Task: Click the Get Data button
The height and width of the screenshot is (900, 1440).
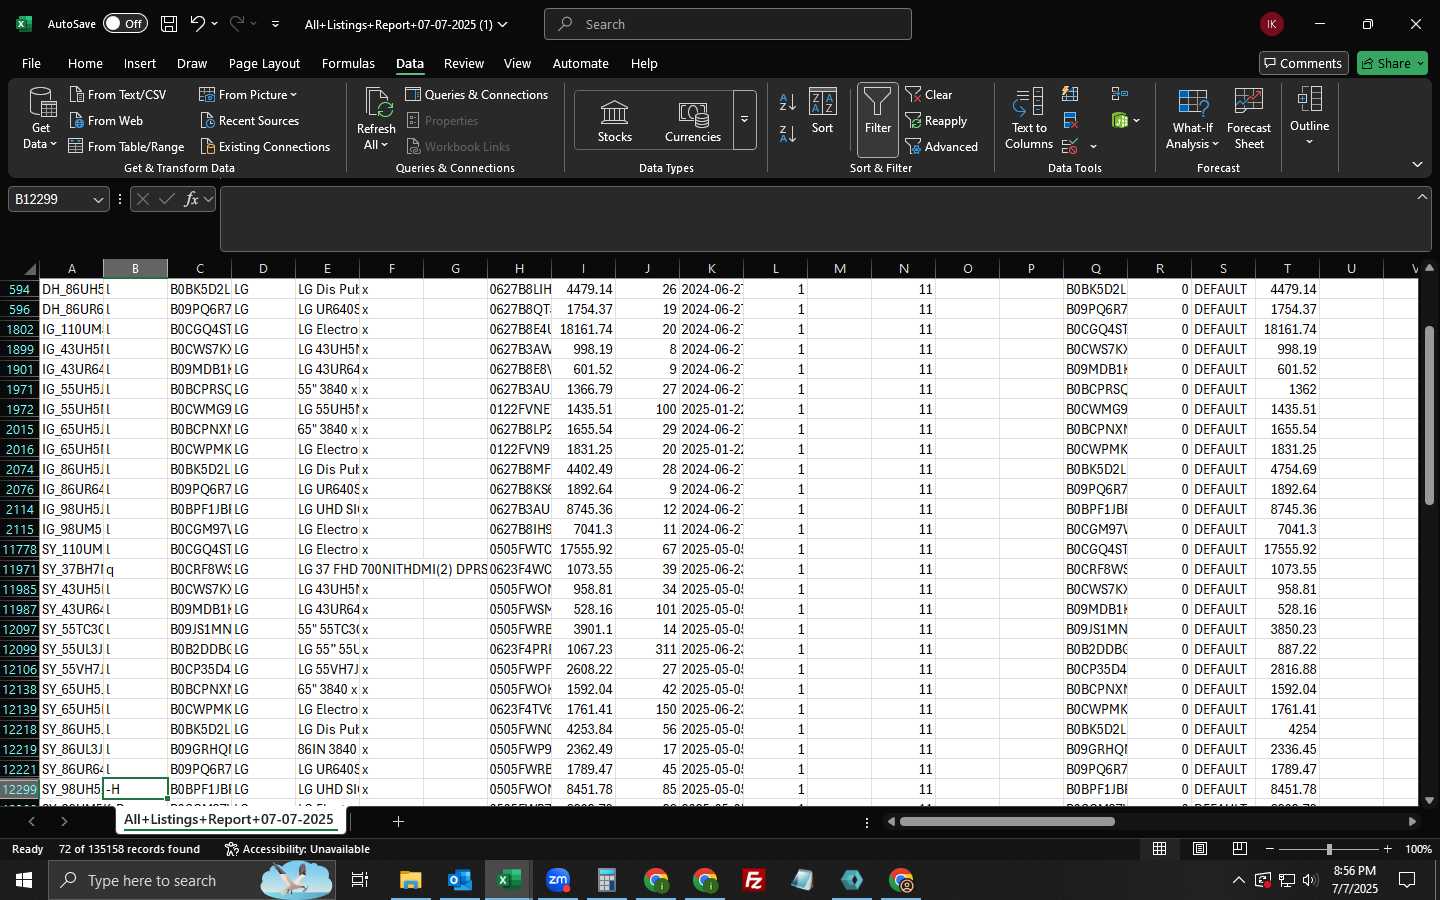Action: click(x=41, y=118)
